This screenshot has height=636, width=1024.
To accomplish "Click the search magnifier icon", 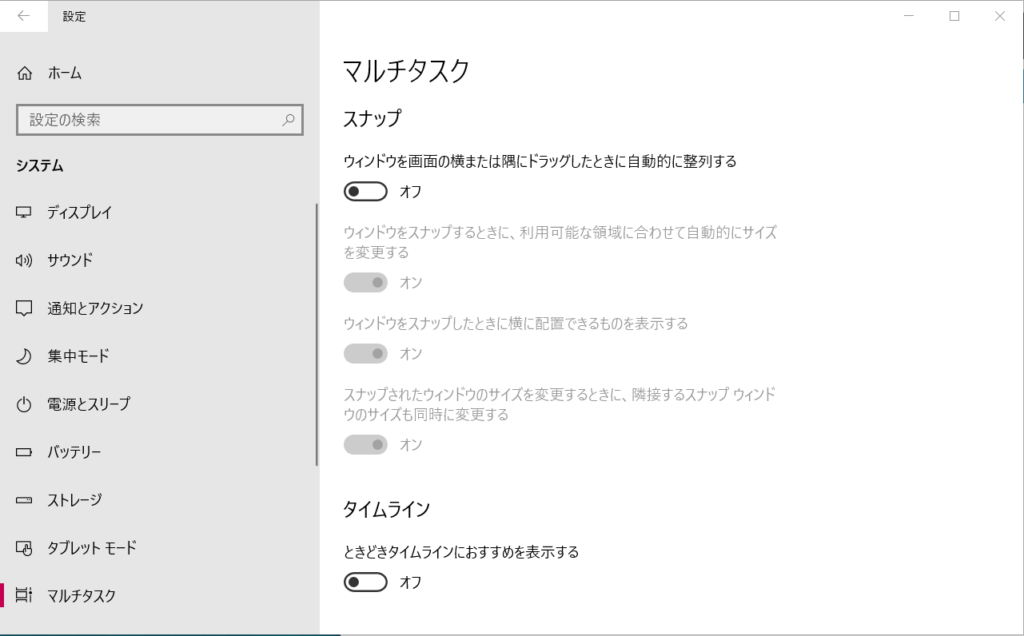I will tap(288, 119).
